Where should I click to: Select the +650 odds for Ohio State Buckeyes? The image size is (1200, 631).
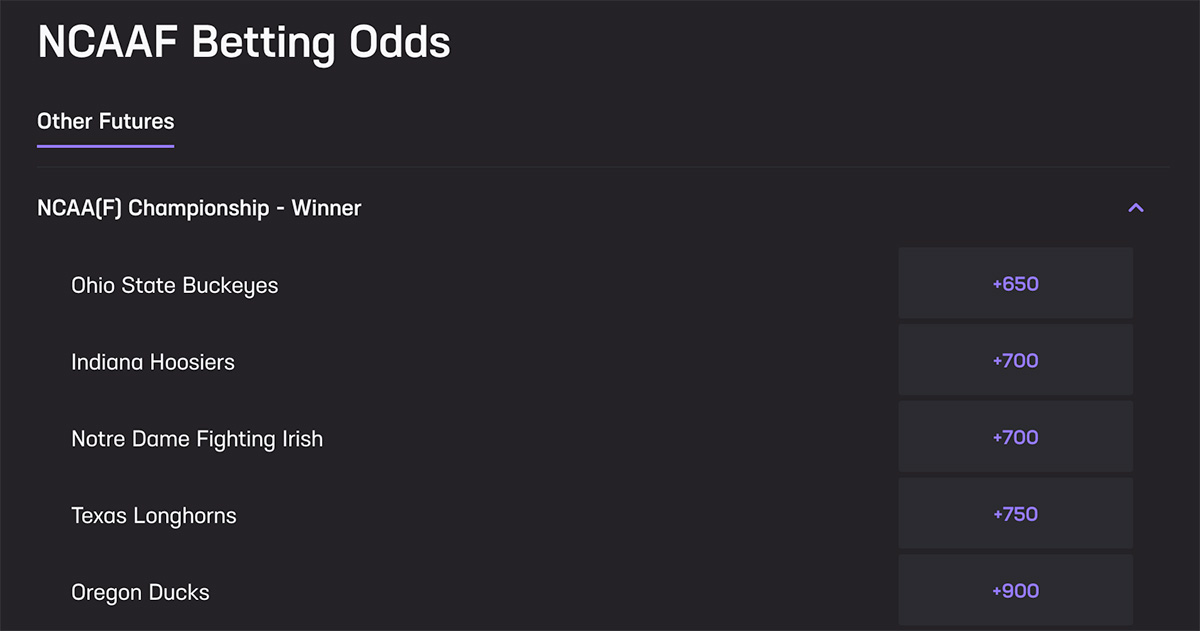coord(1015,283)
